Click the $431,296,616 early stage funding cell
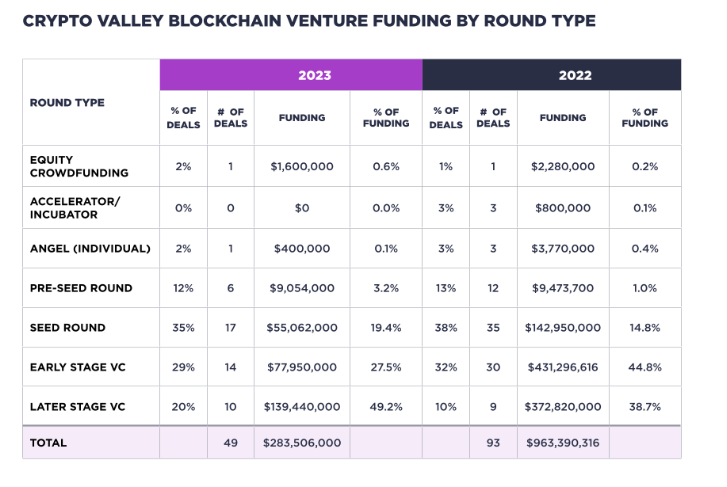Image resolution: width=727 pixels, height=487 pixels. (562, 367)
